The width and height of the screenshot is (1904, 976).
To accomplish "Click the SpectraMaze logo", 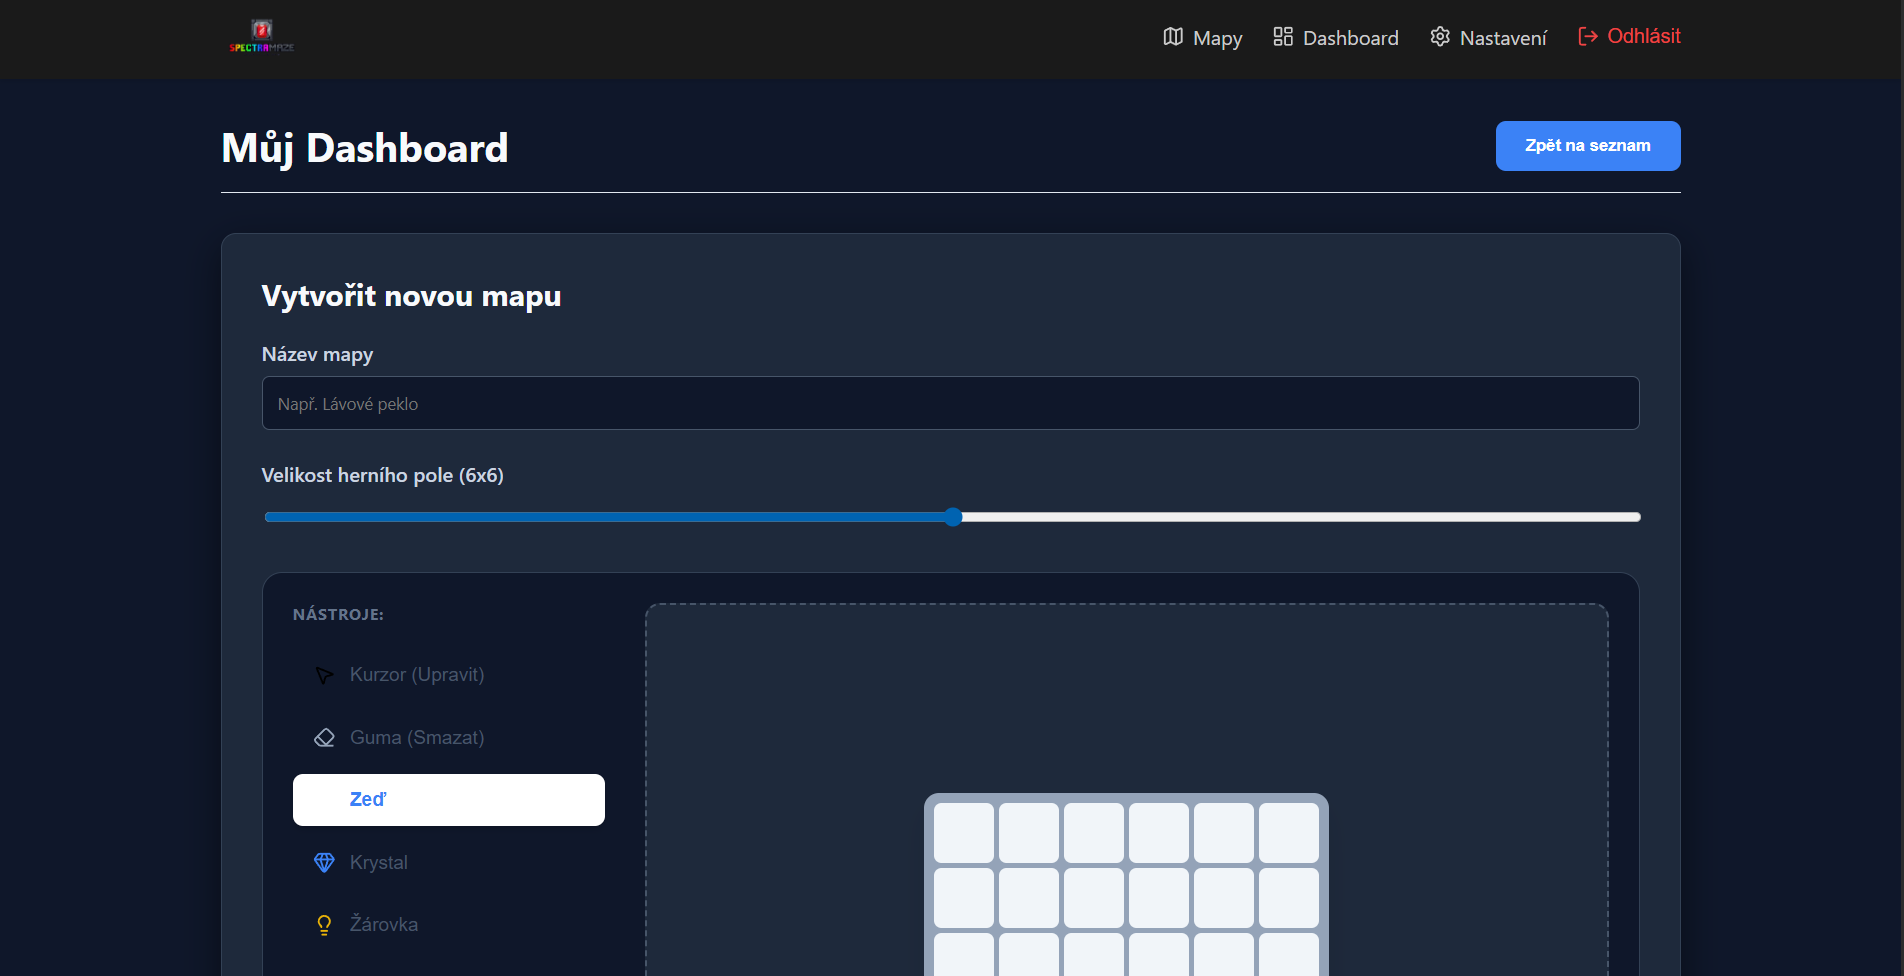I will (261, 36).
